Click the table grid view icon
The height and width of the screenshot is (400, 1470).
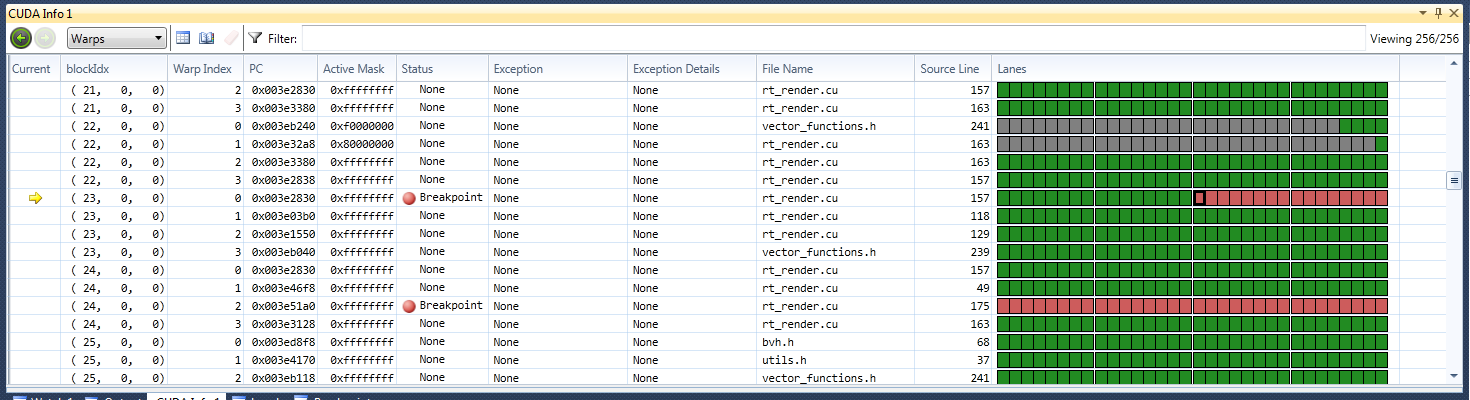[183, 38]
